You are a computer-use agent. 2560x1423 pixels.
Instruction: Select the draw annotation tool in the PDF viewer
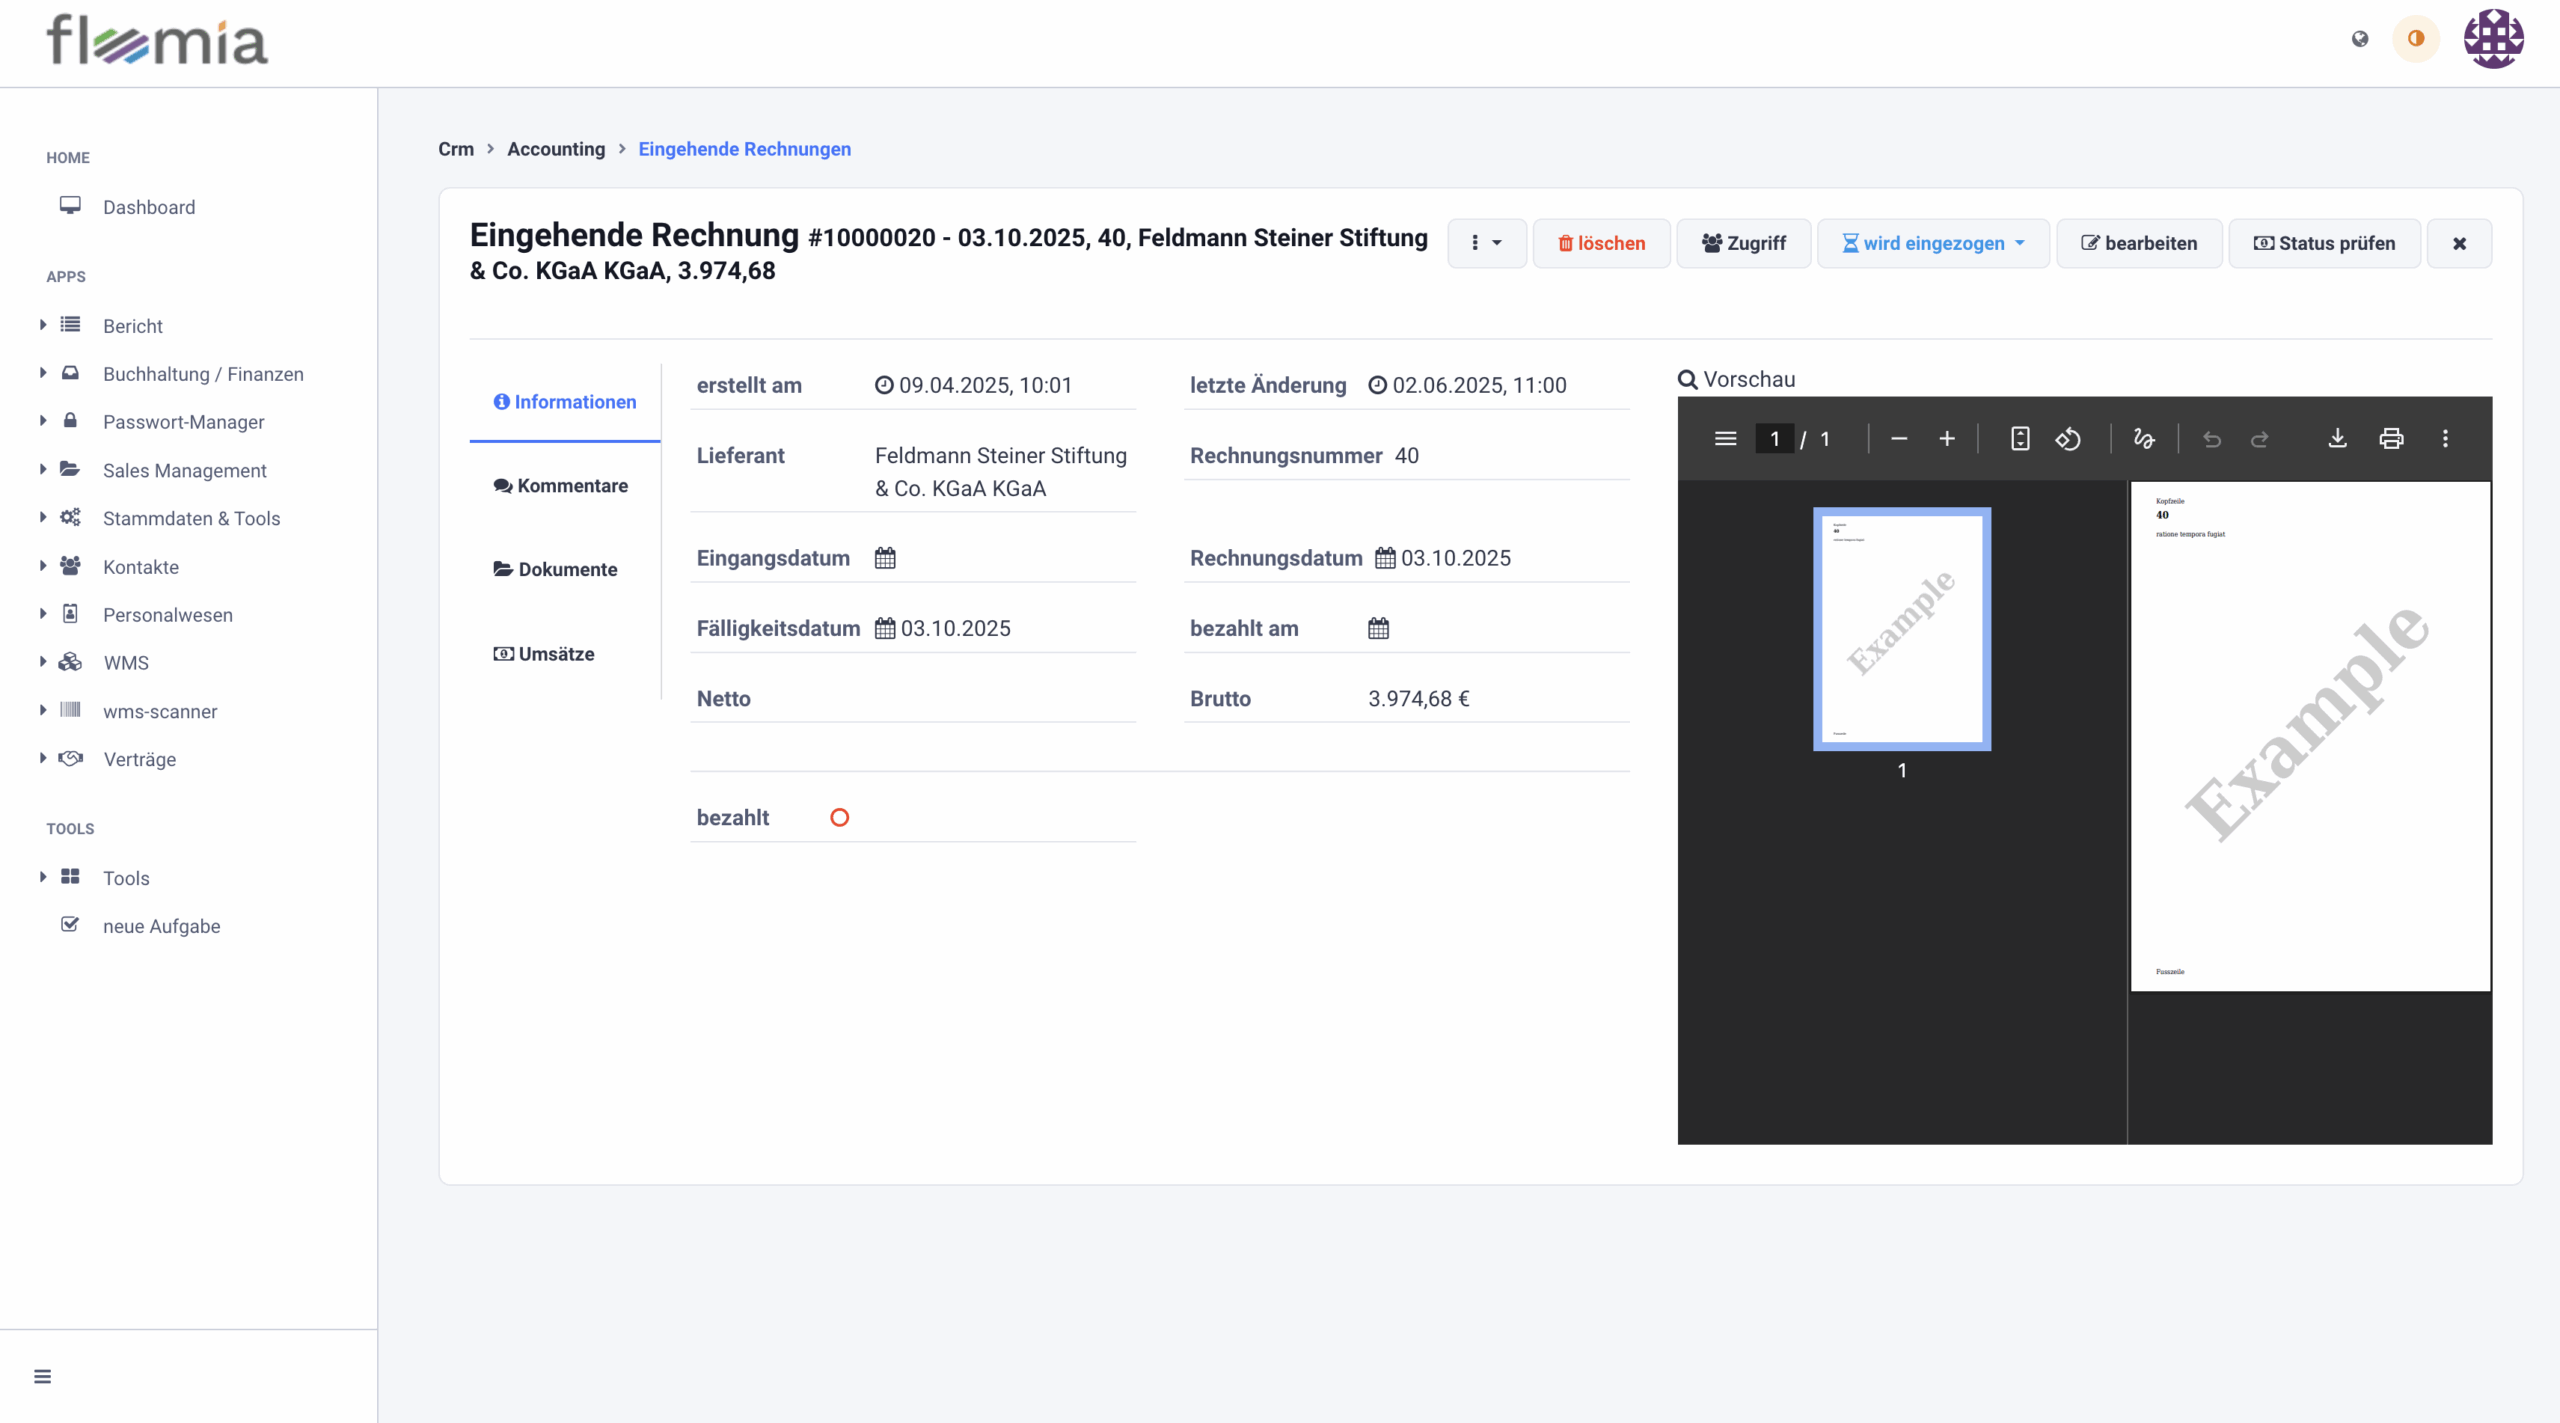click(2143, 438)
